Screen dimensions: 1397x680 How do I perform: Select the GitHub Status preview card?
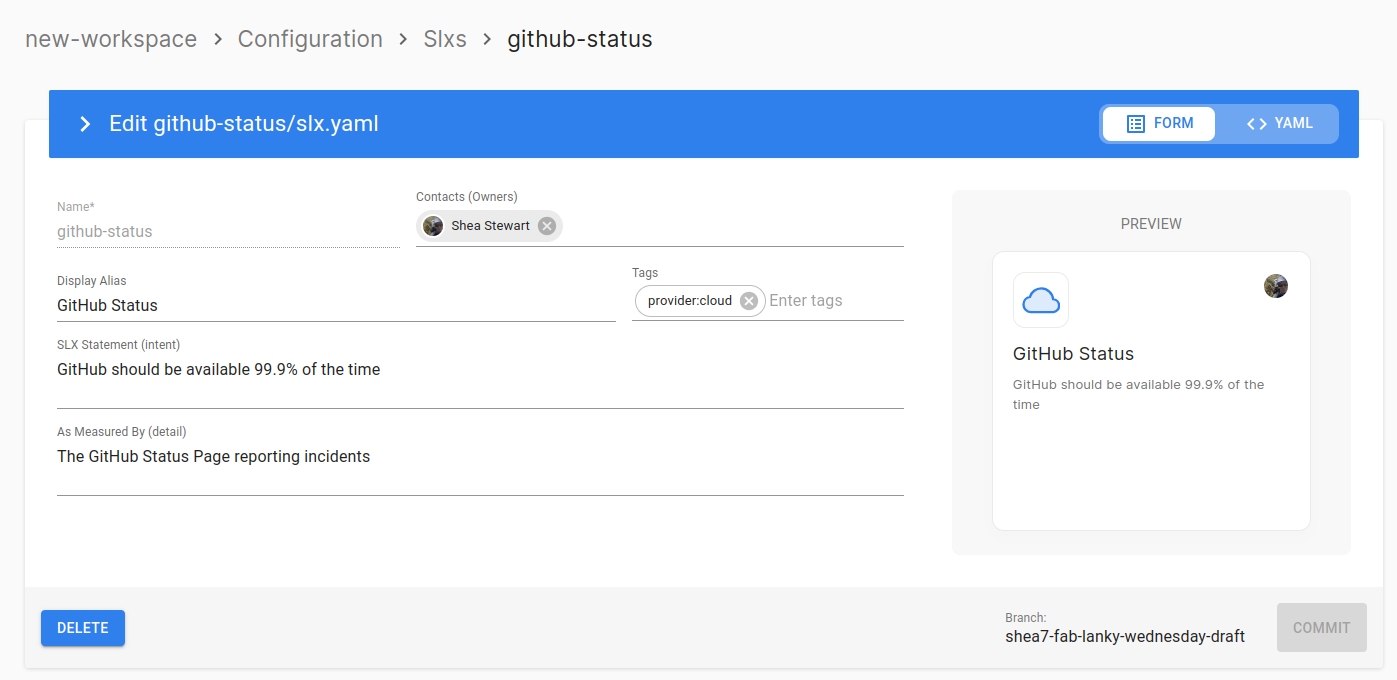click(x=1150, y=390)
